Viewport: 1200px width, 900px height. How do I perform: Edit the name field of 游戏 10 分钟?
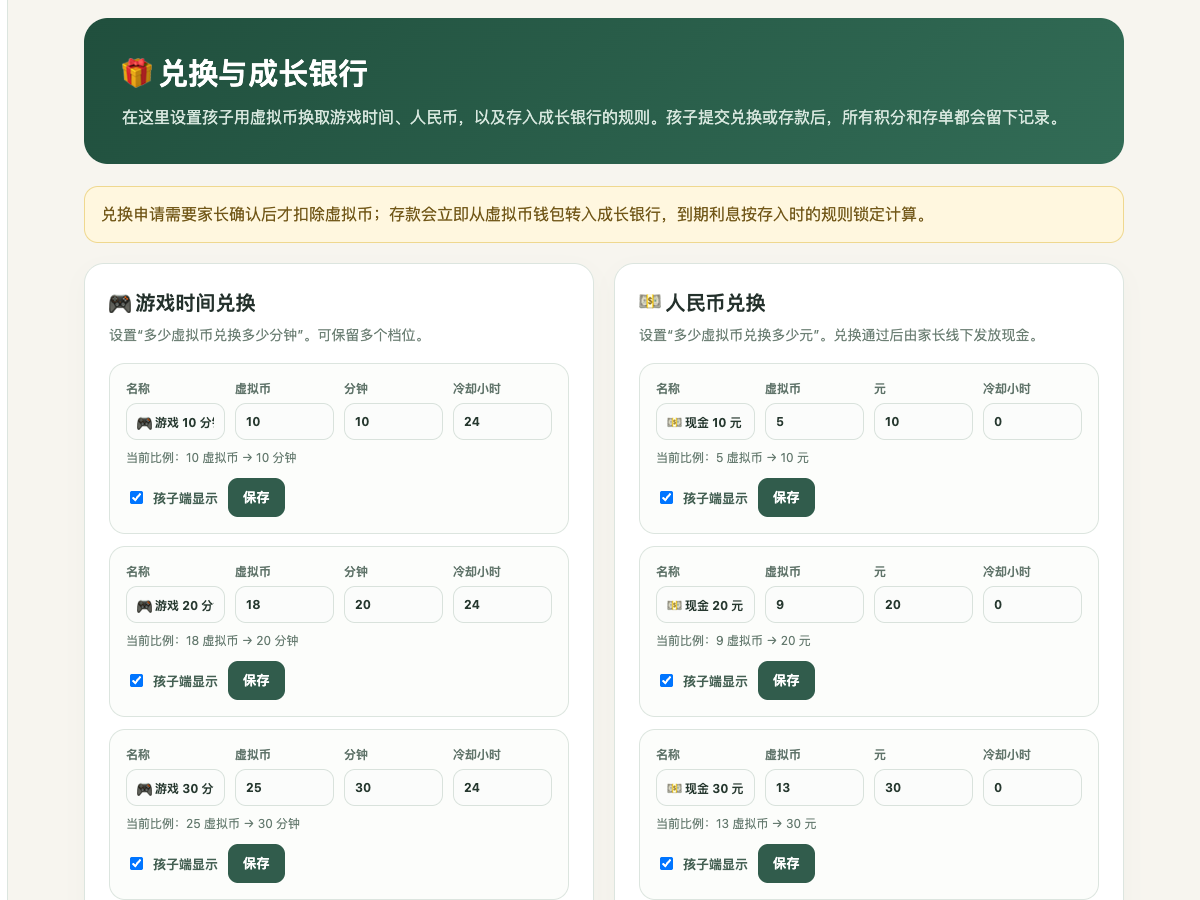175,421
